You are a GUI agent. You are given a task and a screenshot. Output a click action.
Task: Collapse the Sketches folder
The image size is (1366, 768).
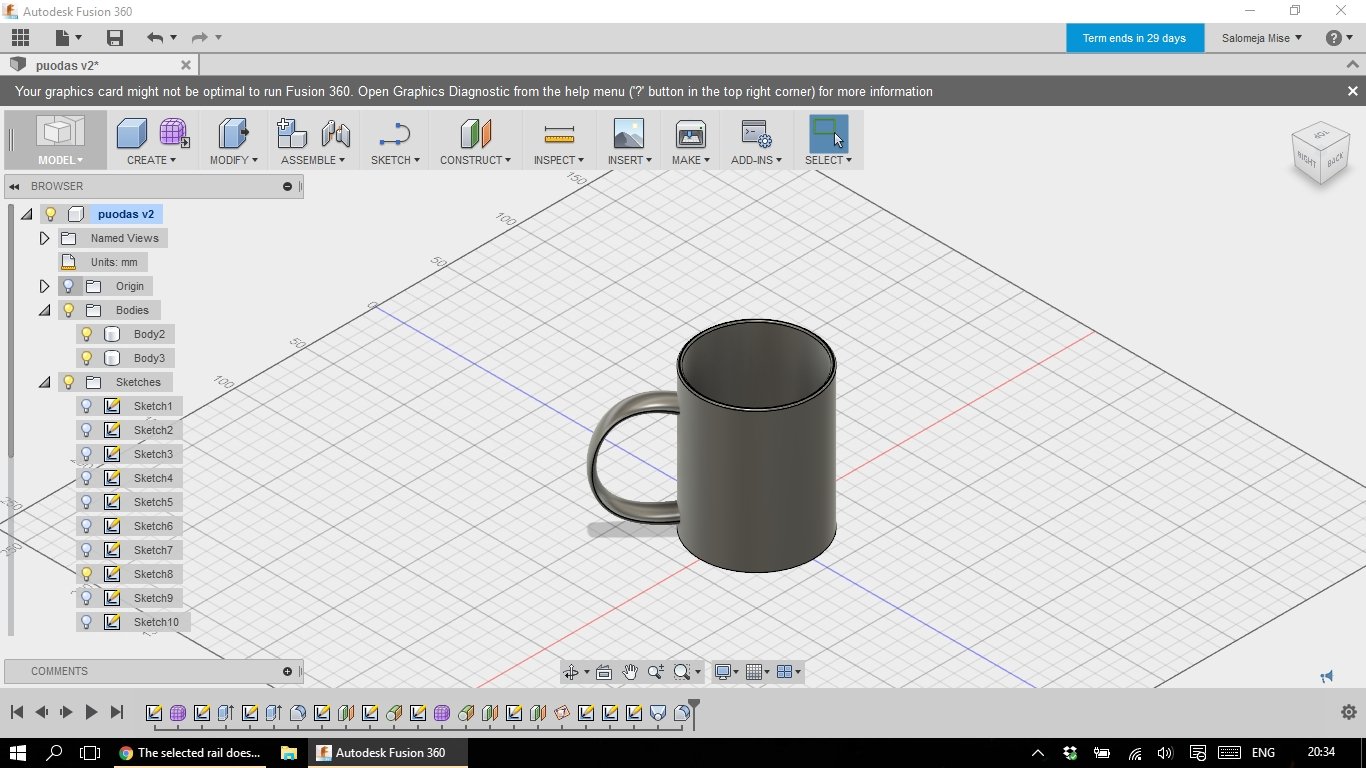[44, 382]
